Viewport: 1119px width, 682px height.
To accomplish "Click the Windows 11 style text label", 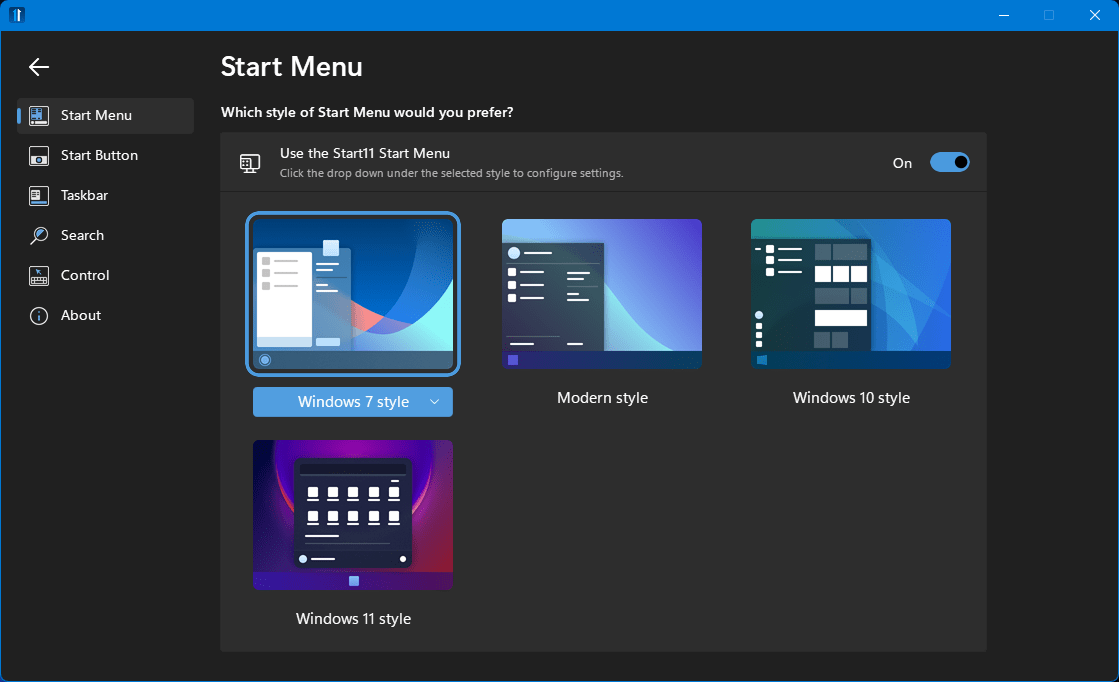I will tap(353, 619).
